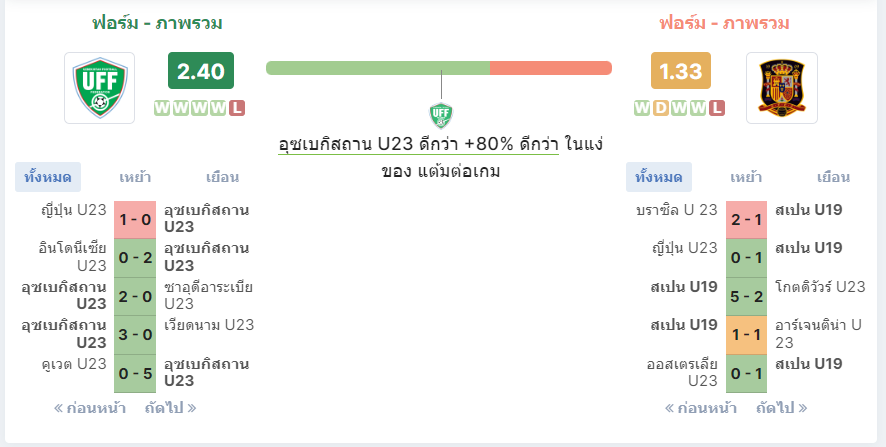
Task: Click the orange 1.33 points rating badge
Action: pos(681,71)
